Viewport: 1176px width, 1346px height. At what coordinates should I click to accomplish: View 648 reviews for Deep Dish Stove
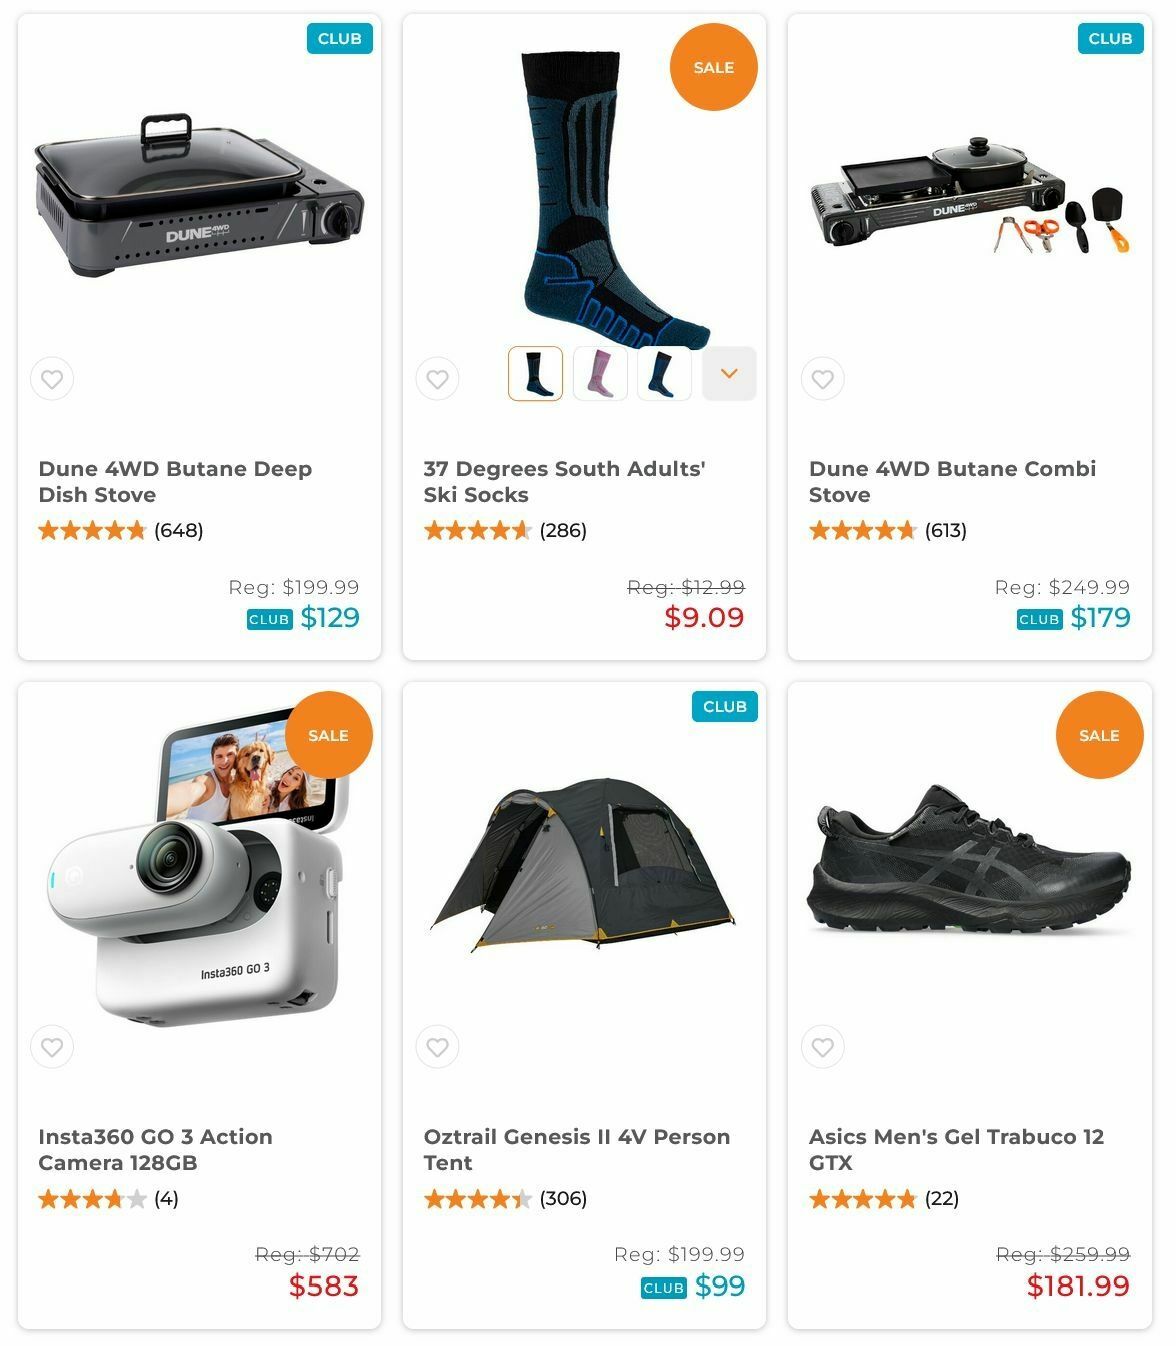click(178, 530)
